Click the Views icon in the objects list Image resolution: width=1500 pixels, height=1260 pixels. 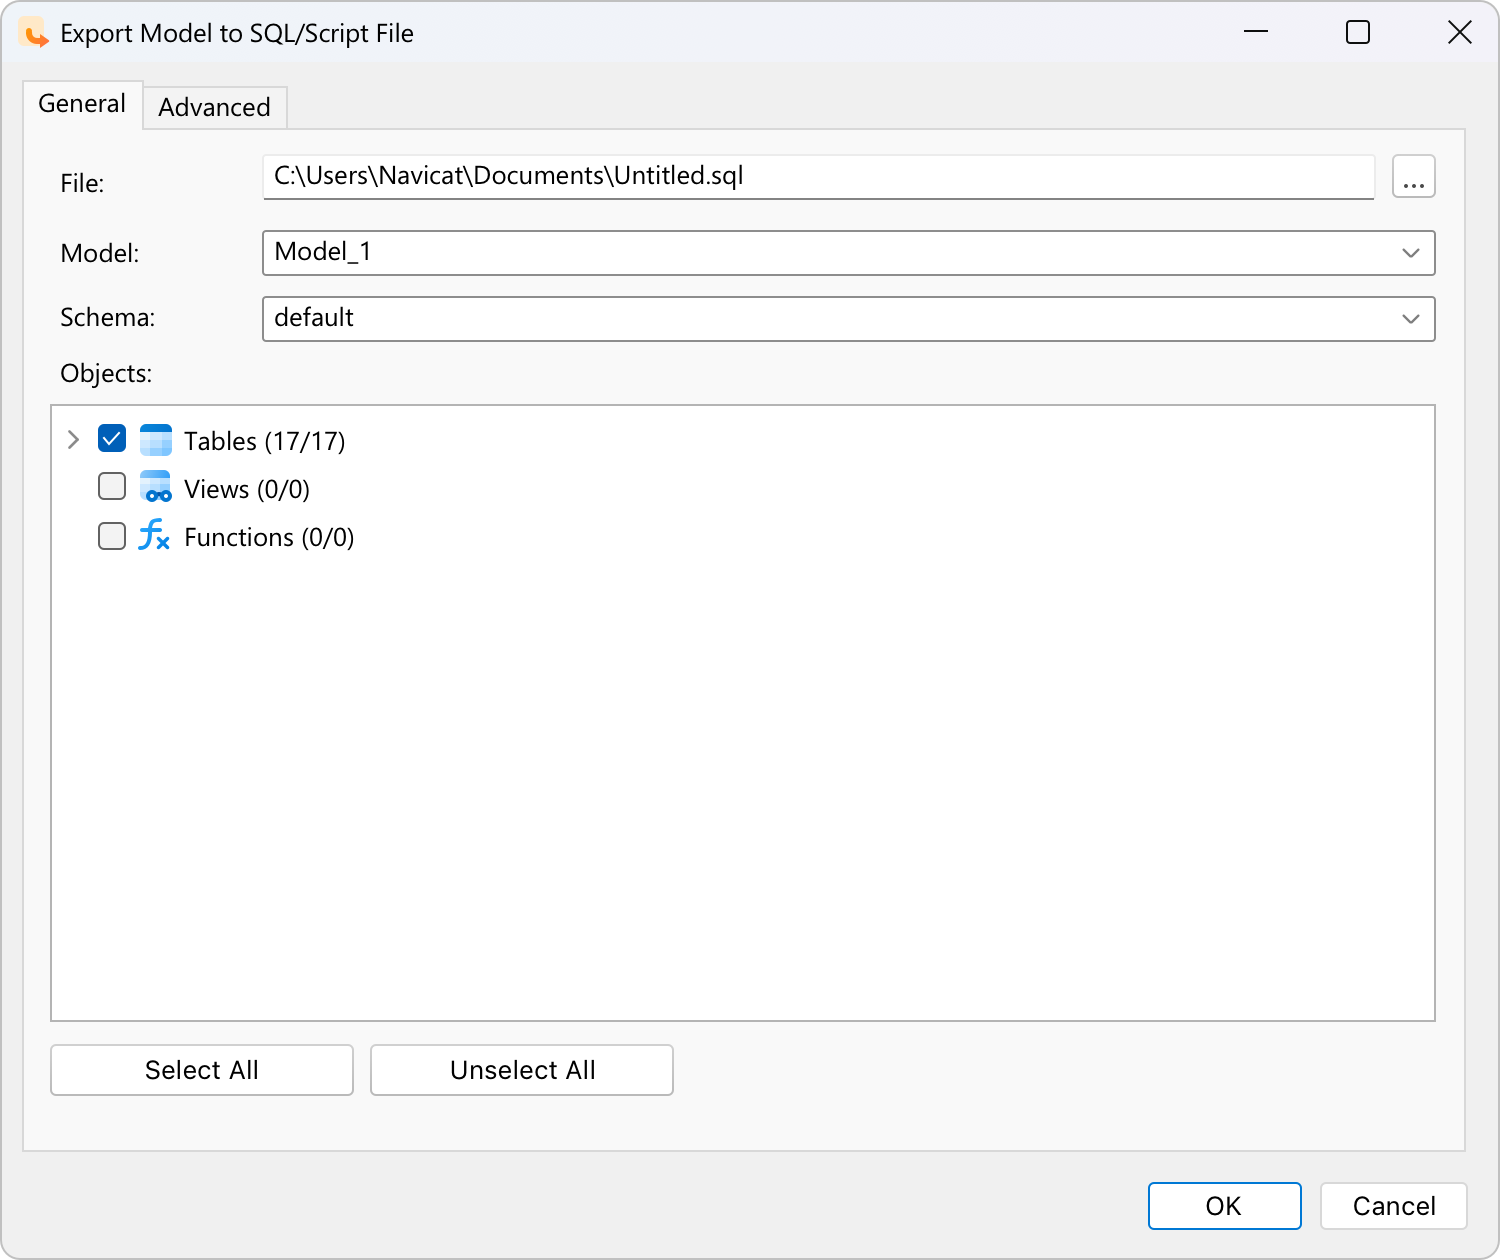point(156,488)
